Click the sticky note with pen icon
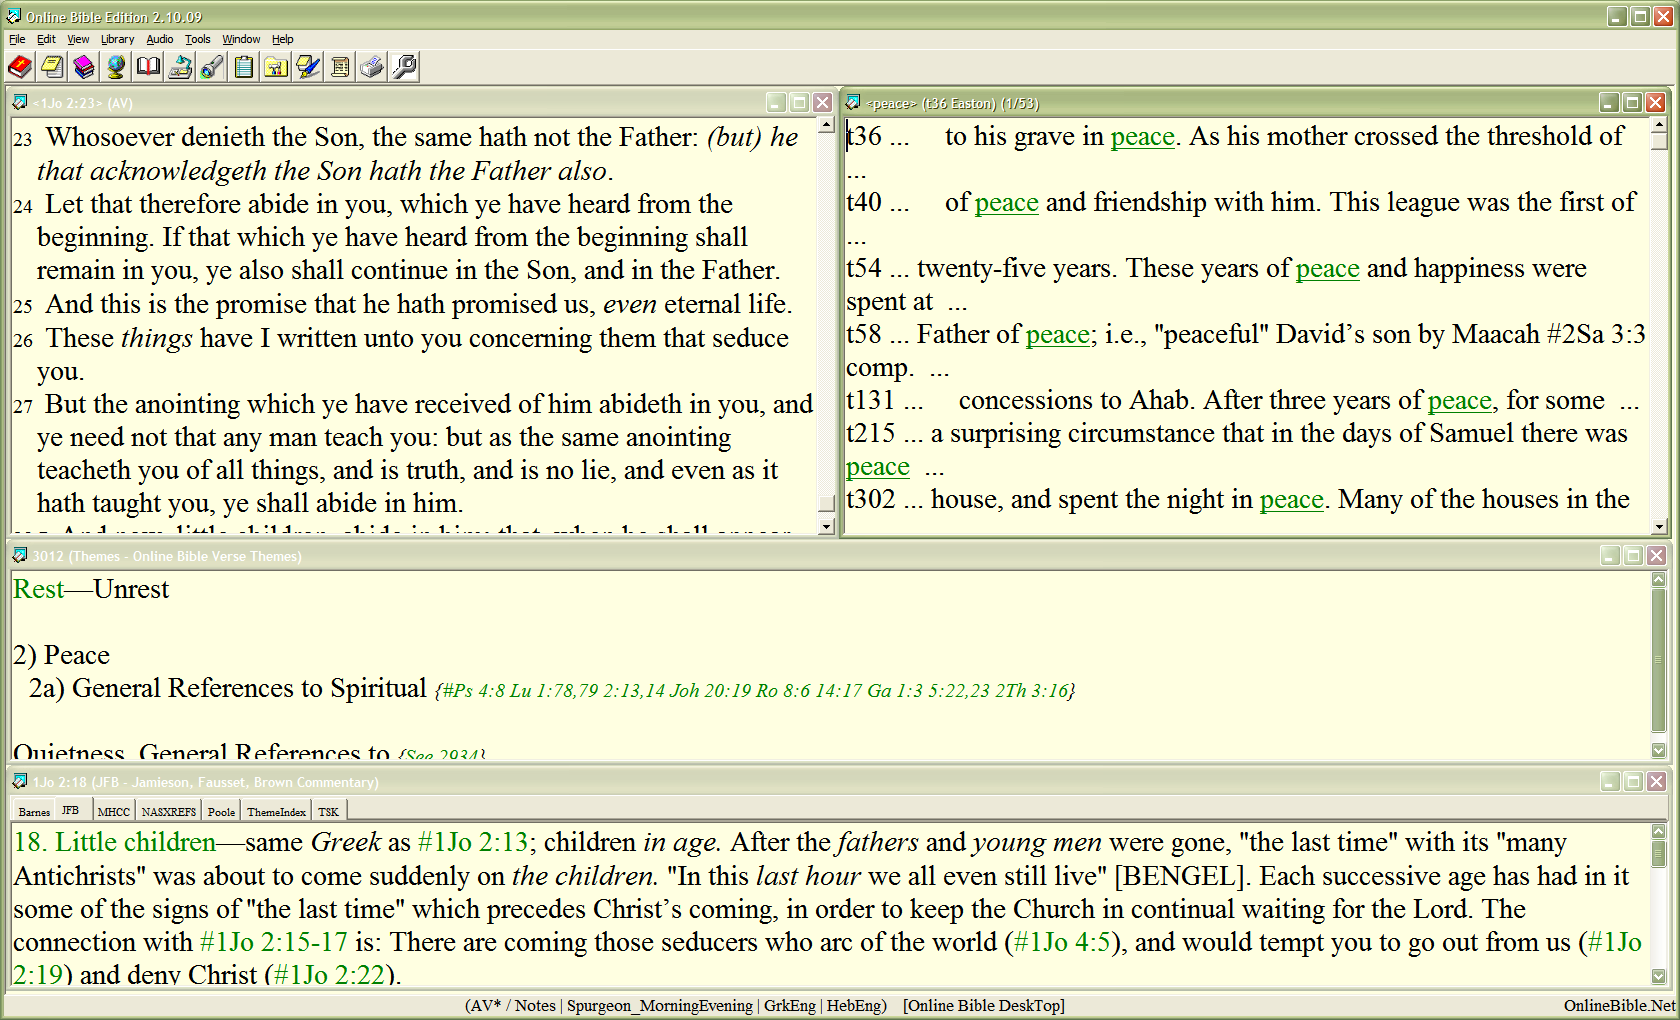Image resolution: width=1680 pixels, height=1020 pixels. [x=308, y=67]
